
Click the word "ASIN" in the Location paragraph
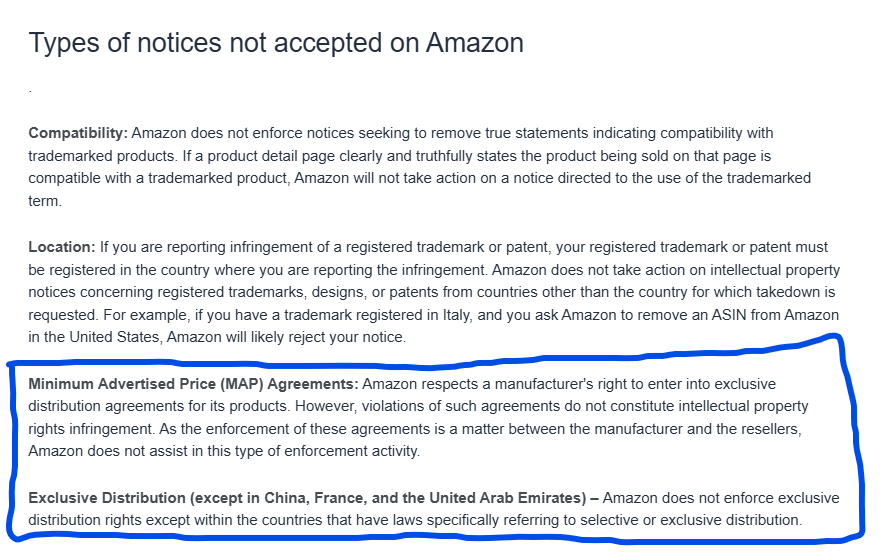[729, 315]
